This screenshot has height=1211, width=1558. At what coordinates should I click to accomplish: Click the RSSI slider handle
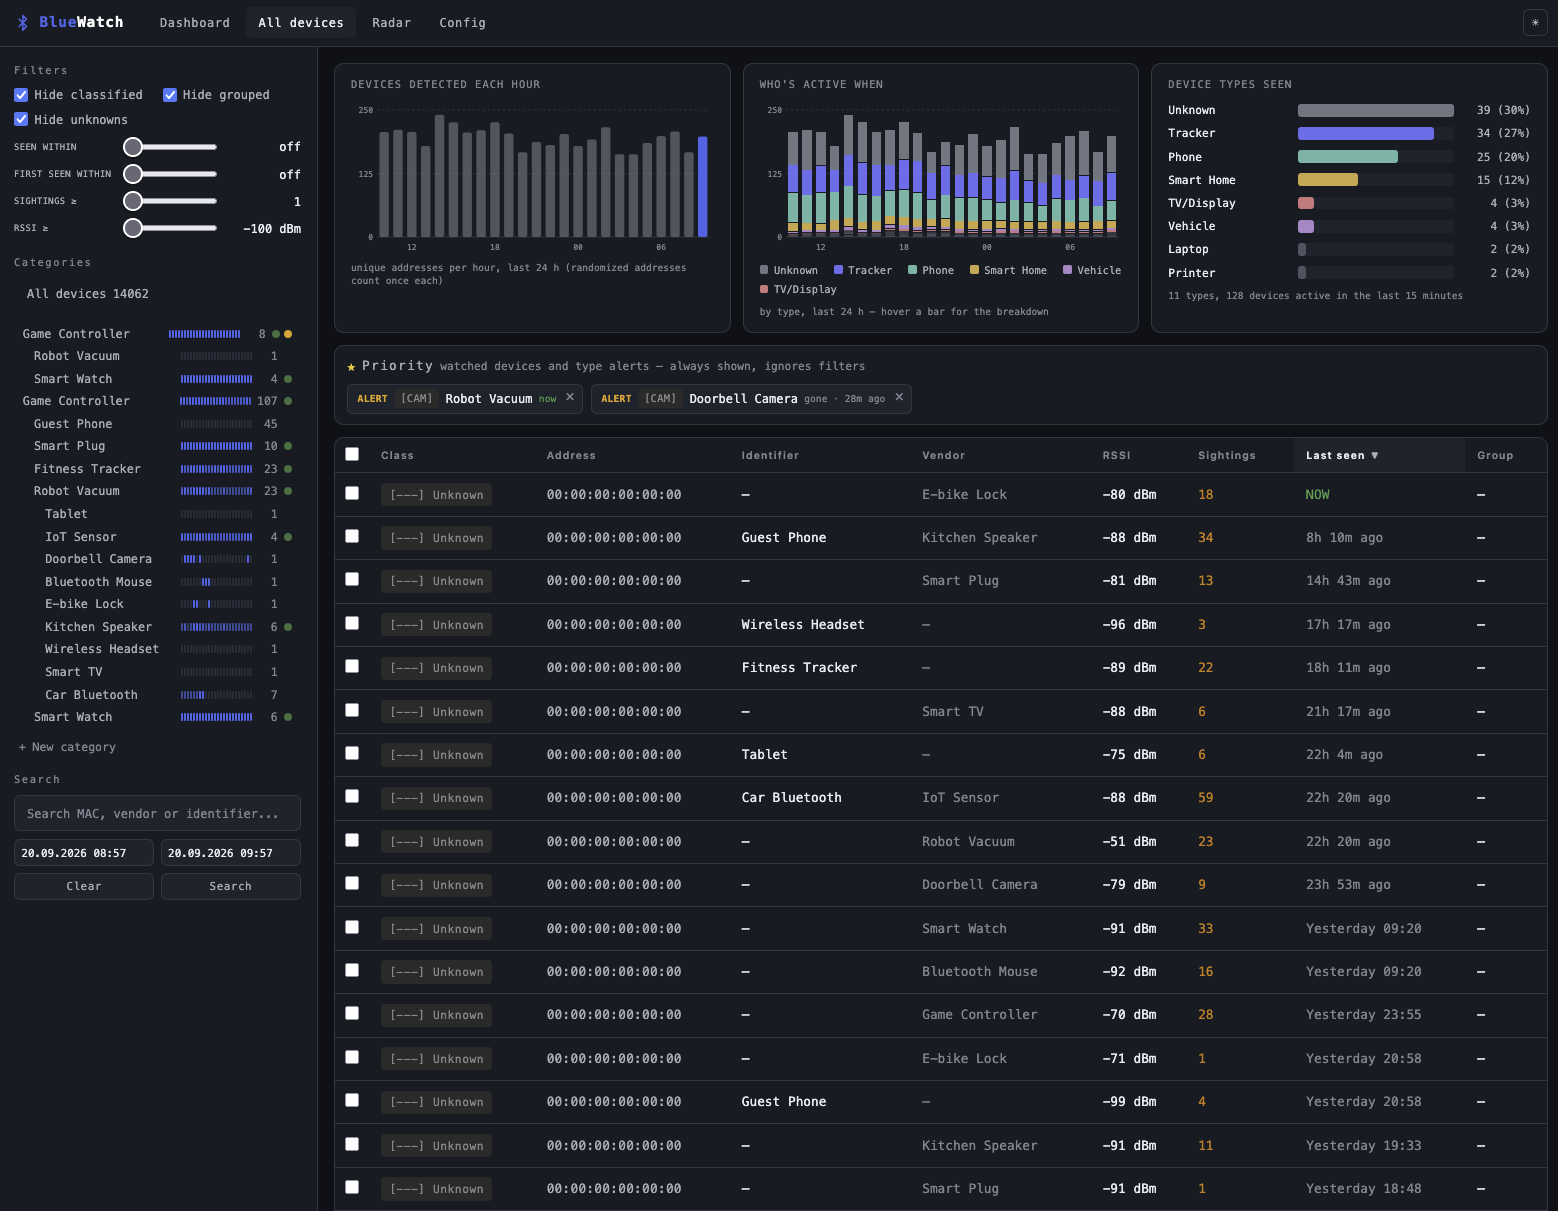click(x=133, y=228)
